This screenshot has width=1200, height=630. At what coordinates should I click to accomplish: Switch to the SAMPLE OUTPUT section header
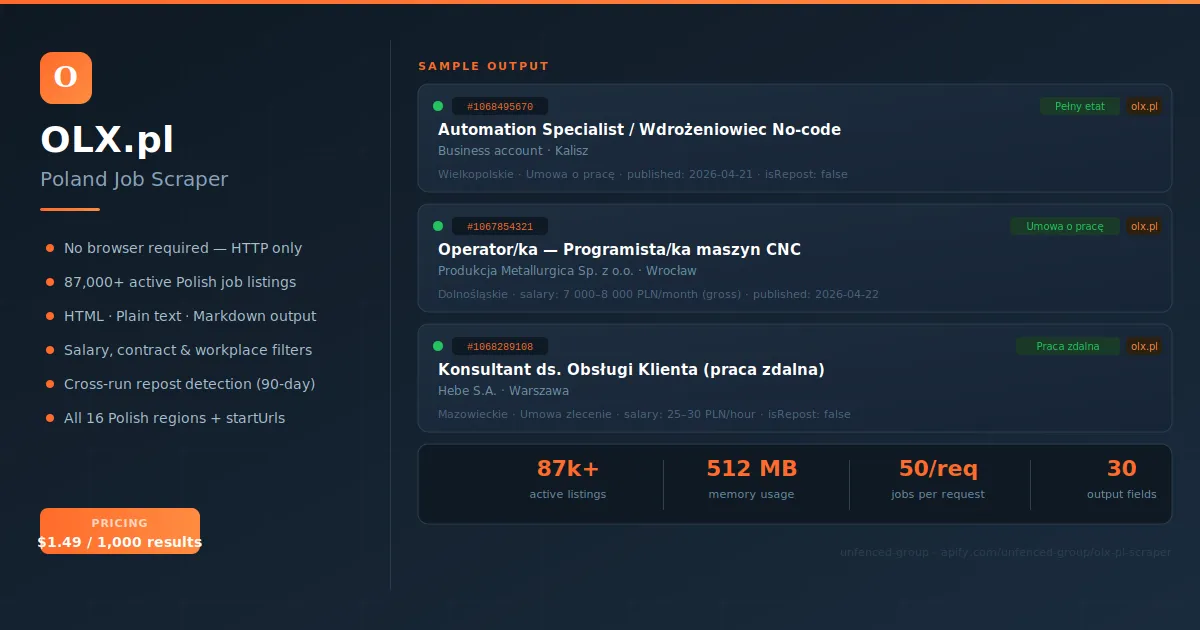pos(483,66)
